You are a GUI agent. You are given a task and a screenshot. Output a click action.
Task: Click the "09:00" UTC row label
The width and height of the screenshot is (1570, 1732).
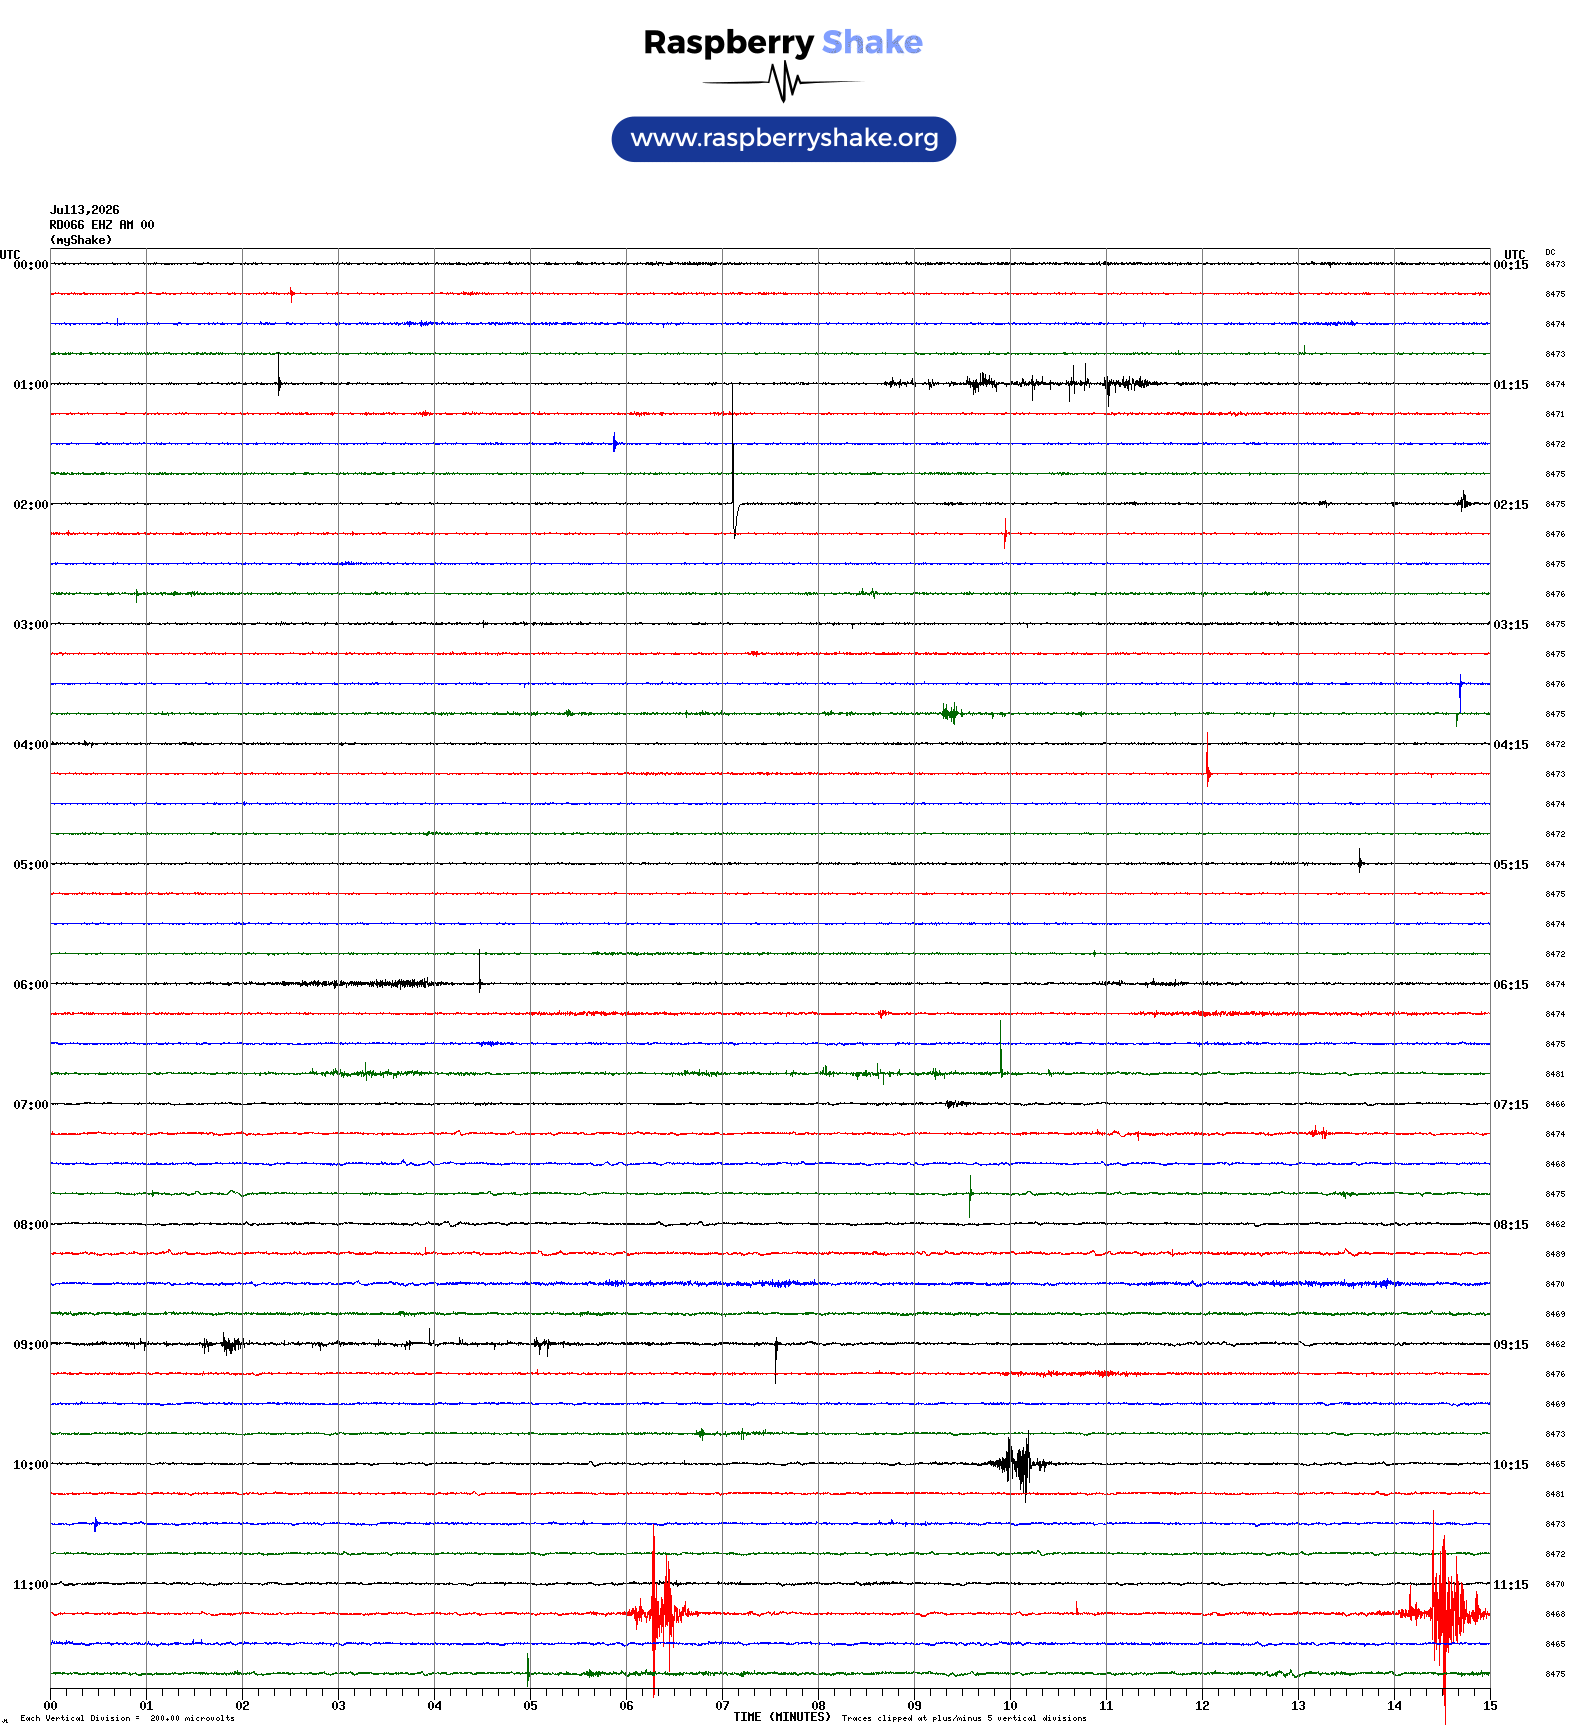31,1345
